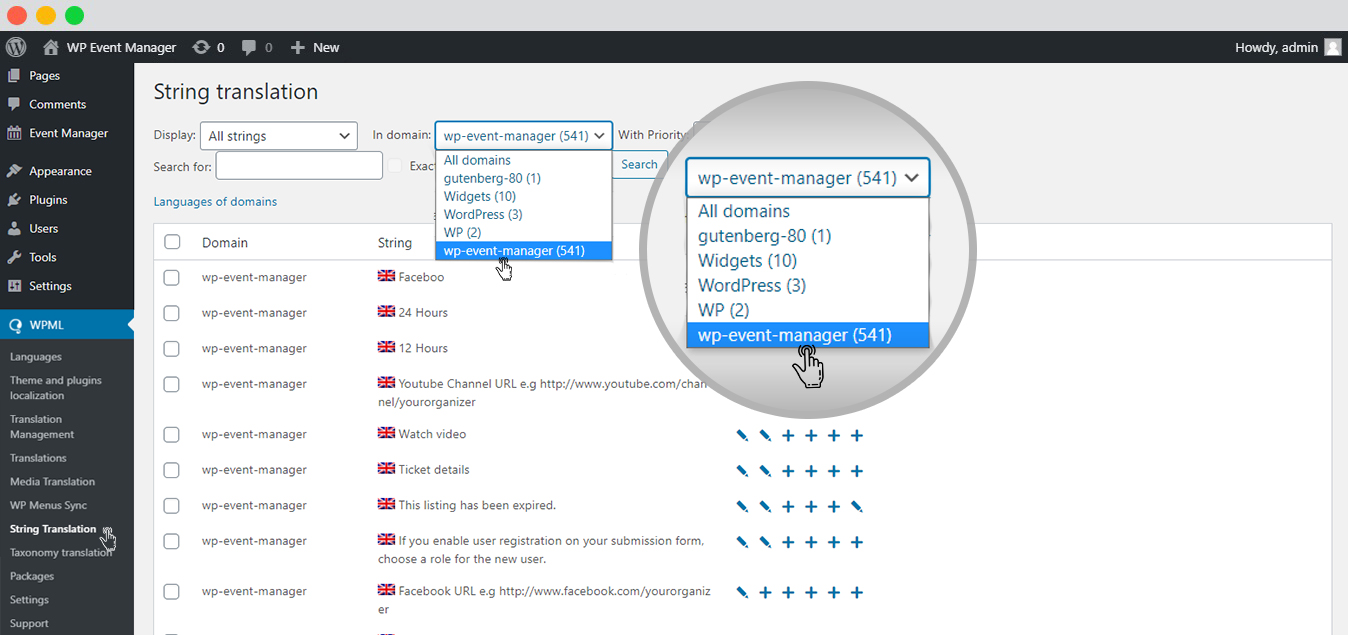Collapse the In domain dropdown box
This screenshot has width=1348, height=635.
coord(523,136)
